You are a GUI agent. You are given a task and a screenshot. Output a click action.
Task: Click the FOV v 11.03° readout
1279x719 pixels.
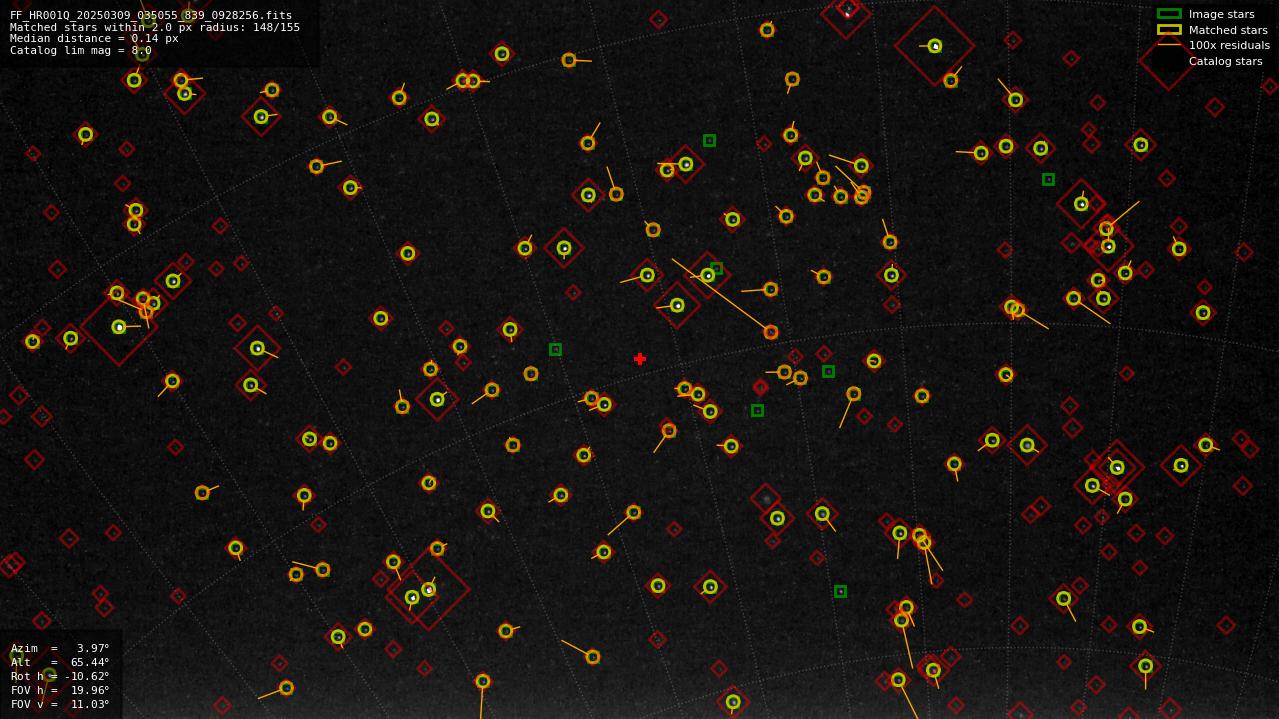click(60, 704)
